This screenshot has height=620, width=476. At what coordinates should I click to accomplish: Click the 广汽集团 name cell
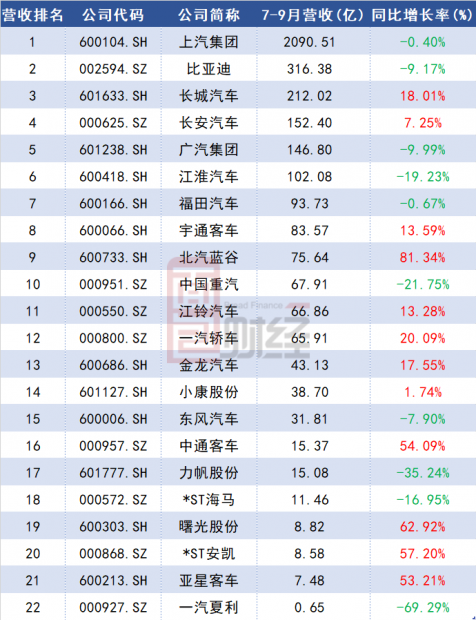point(208,149)
